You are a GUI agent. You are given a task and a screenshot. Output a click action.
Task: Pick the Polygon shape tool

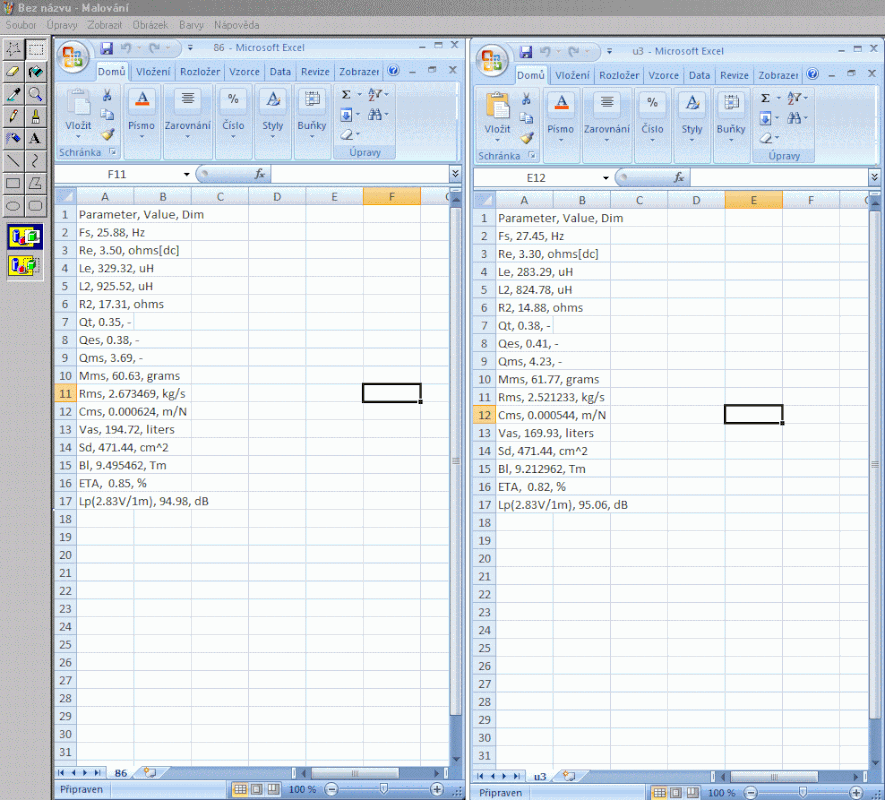[x=36, y=183]
